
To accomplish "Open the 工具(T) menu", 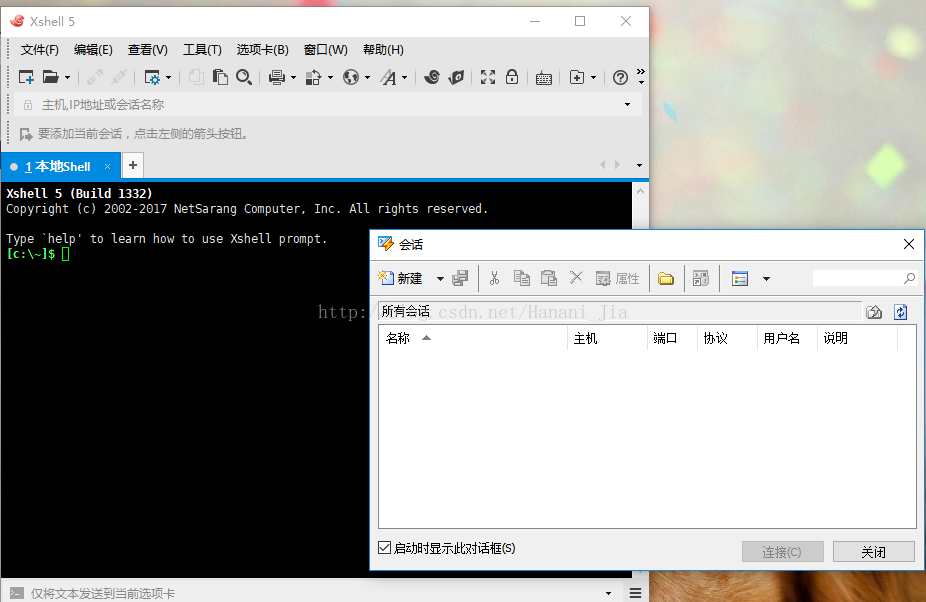I will pyautogui.click(x=202, y=50).
